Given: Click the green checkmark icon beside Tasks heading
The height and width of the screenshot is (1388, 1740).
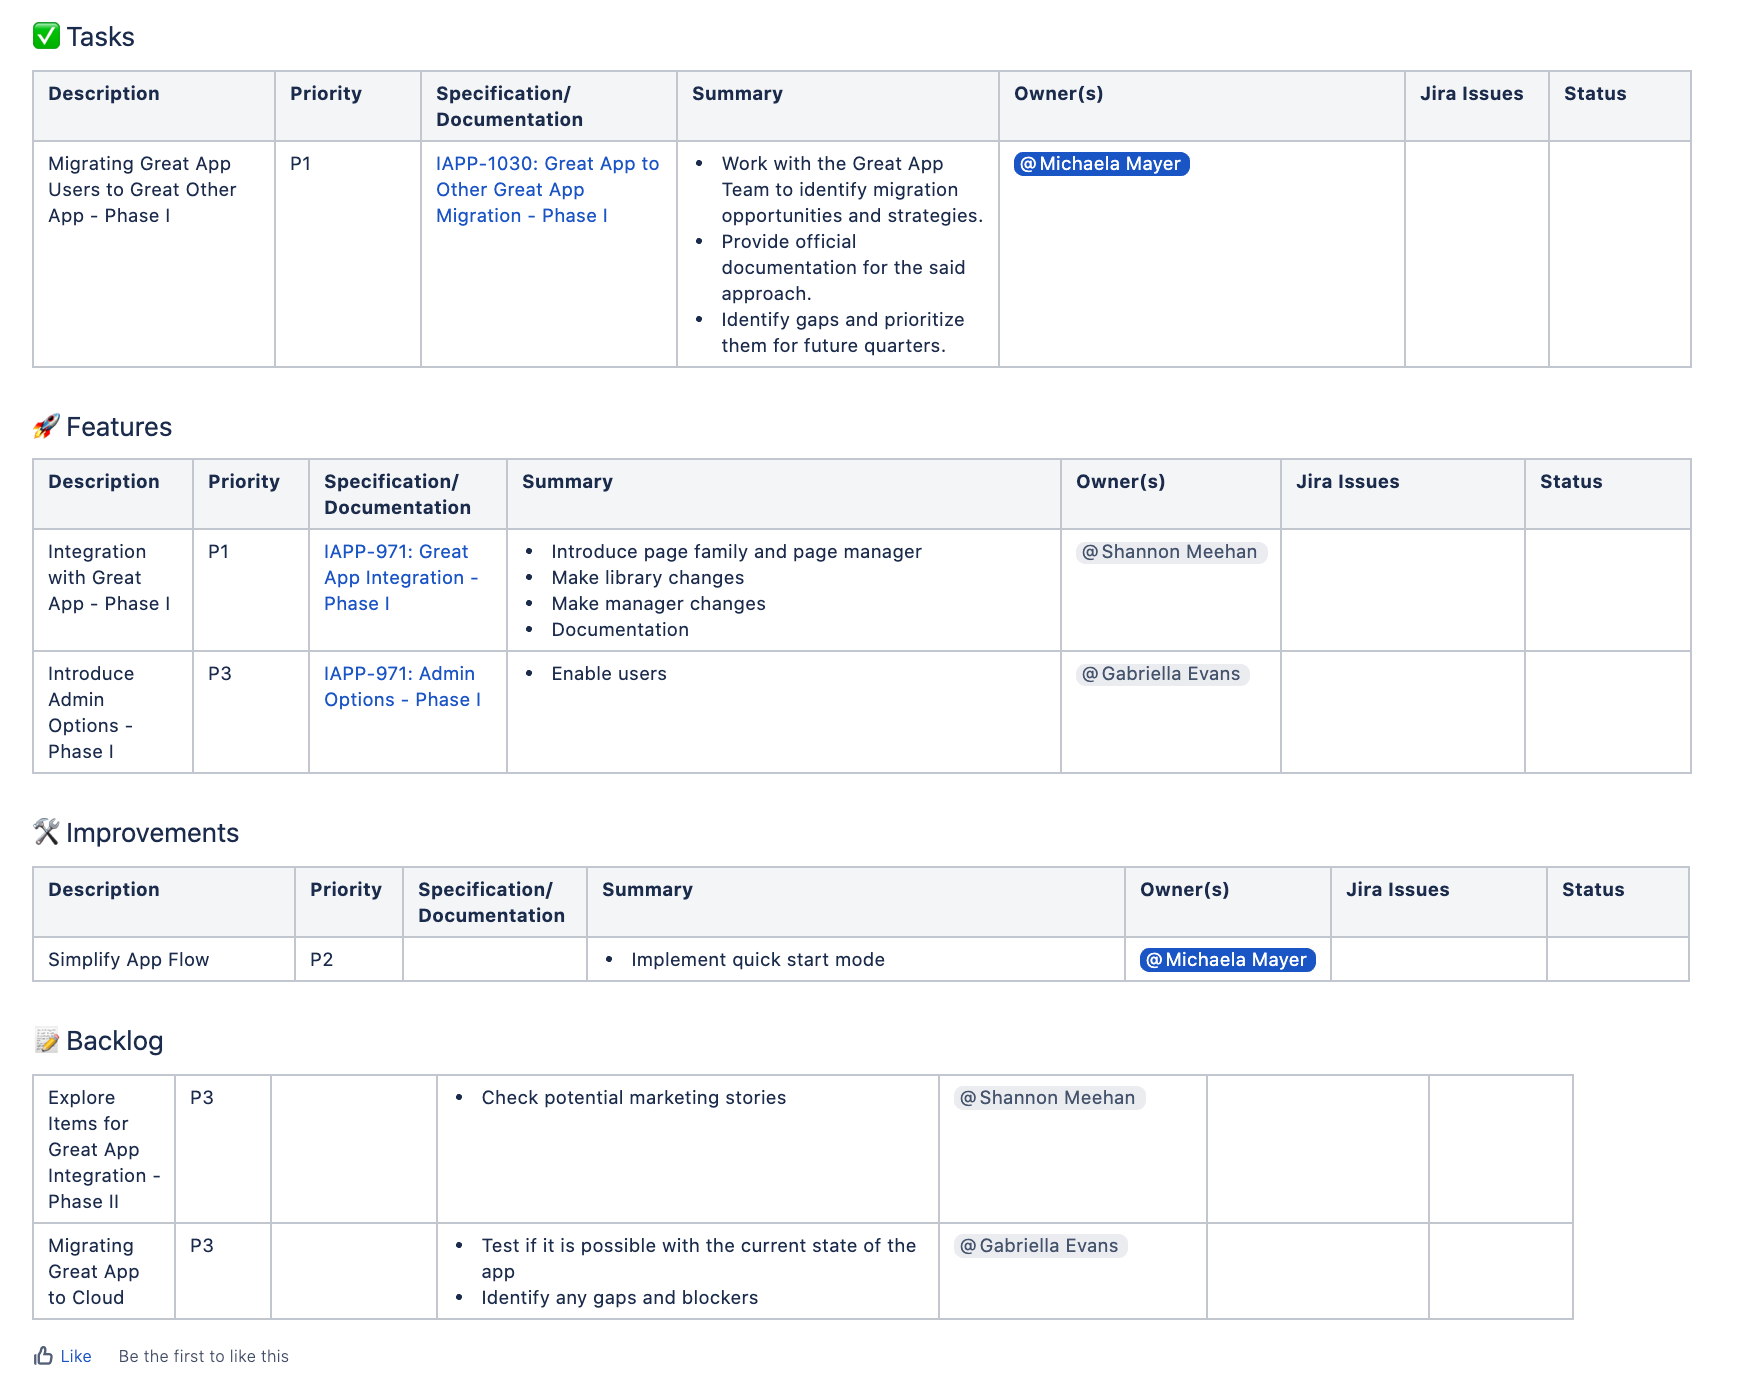Looking at the screenshot, I should click(x=45, y=36).
